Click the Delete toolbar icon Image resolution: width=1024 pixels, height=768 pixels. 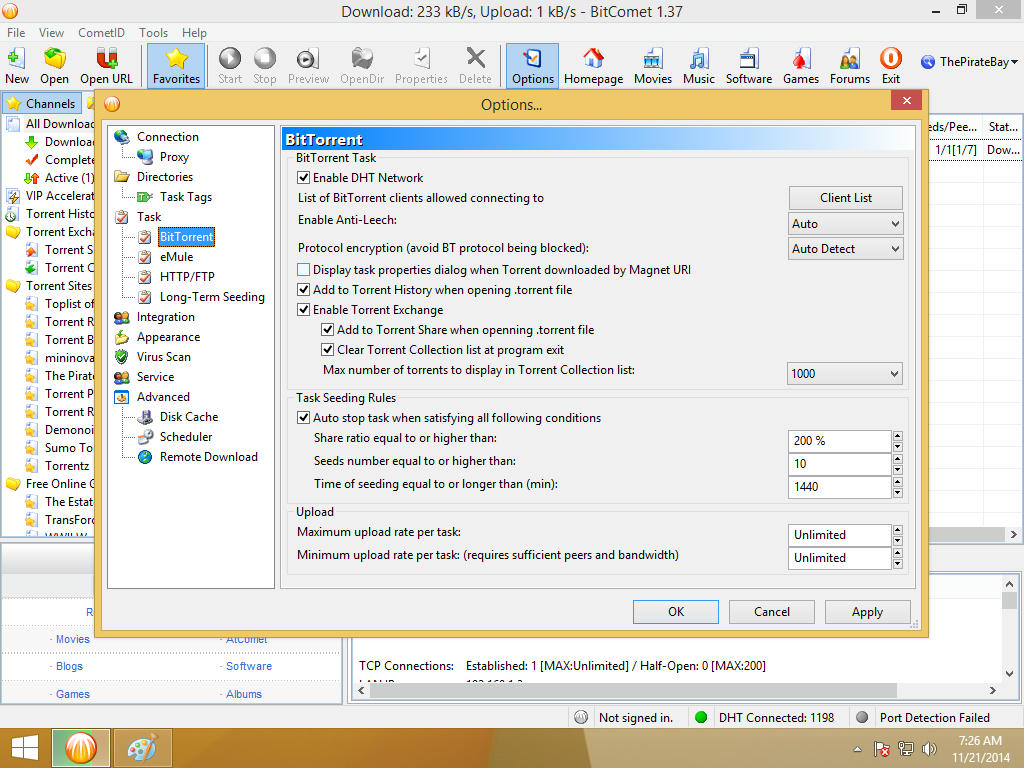coord(475,66)
